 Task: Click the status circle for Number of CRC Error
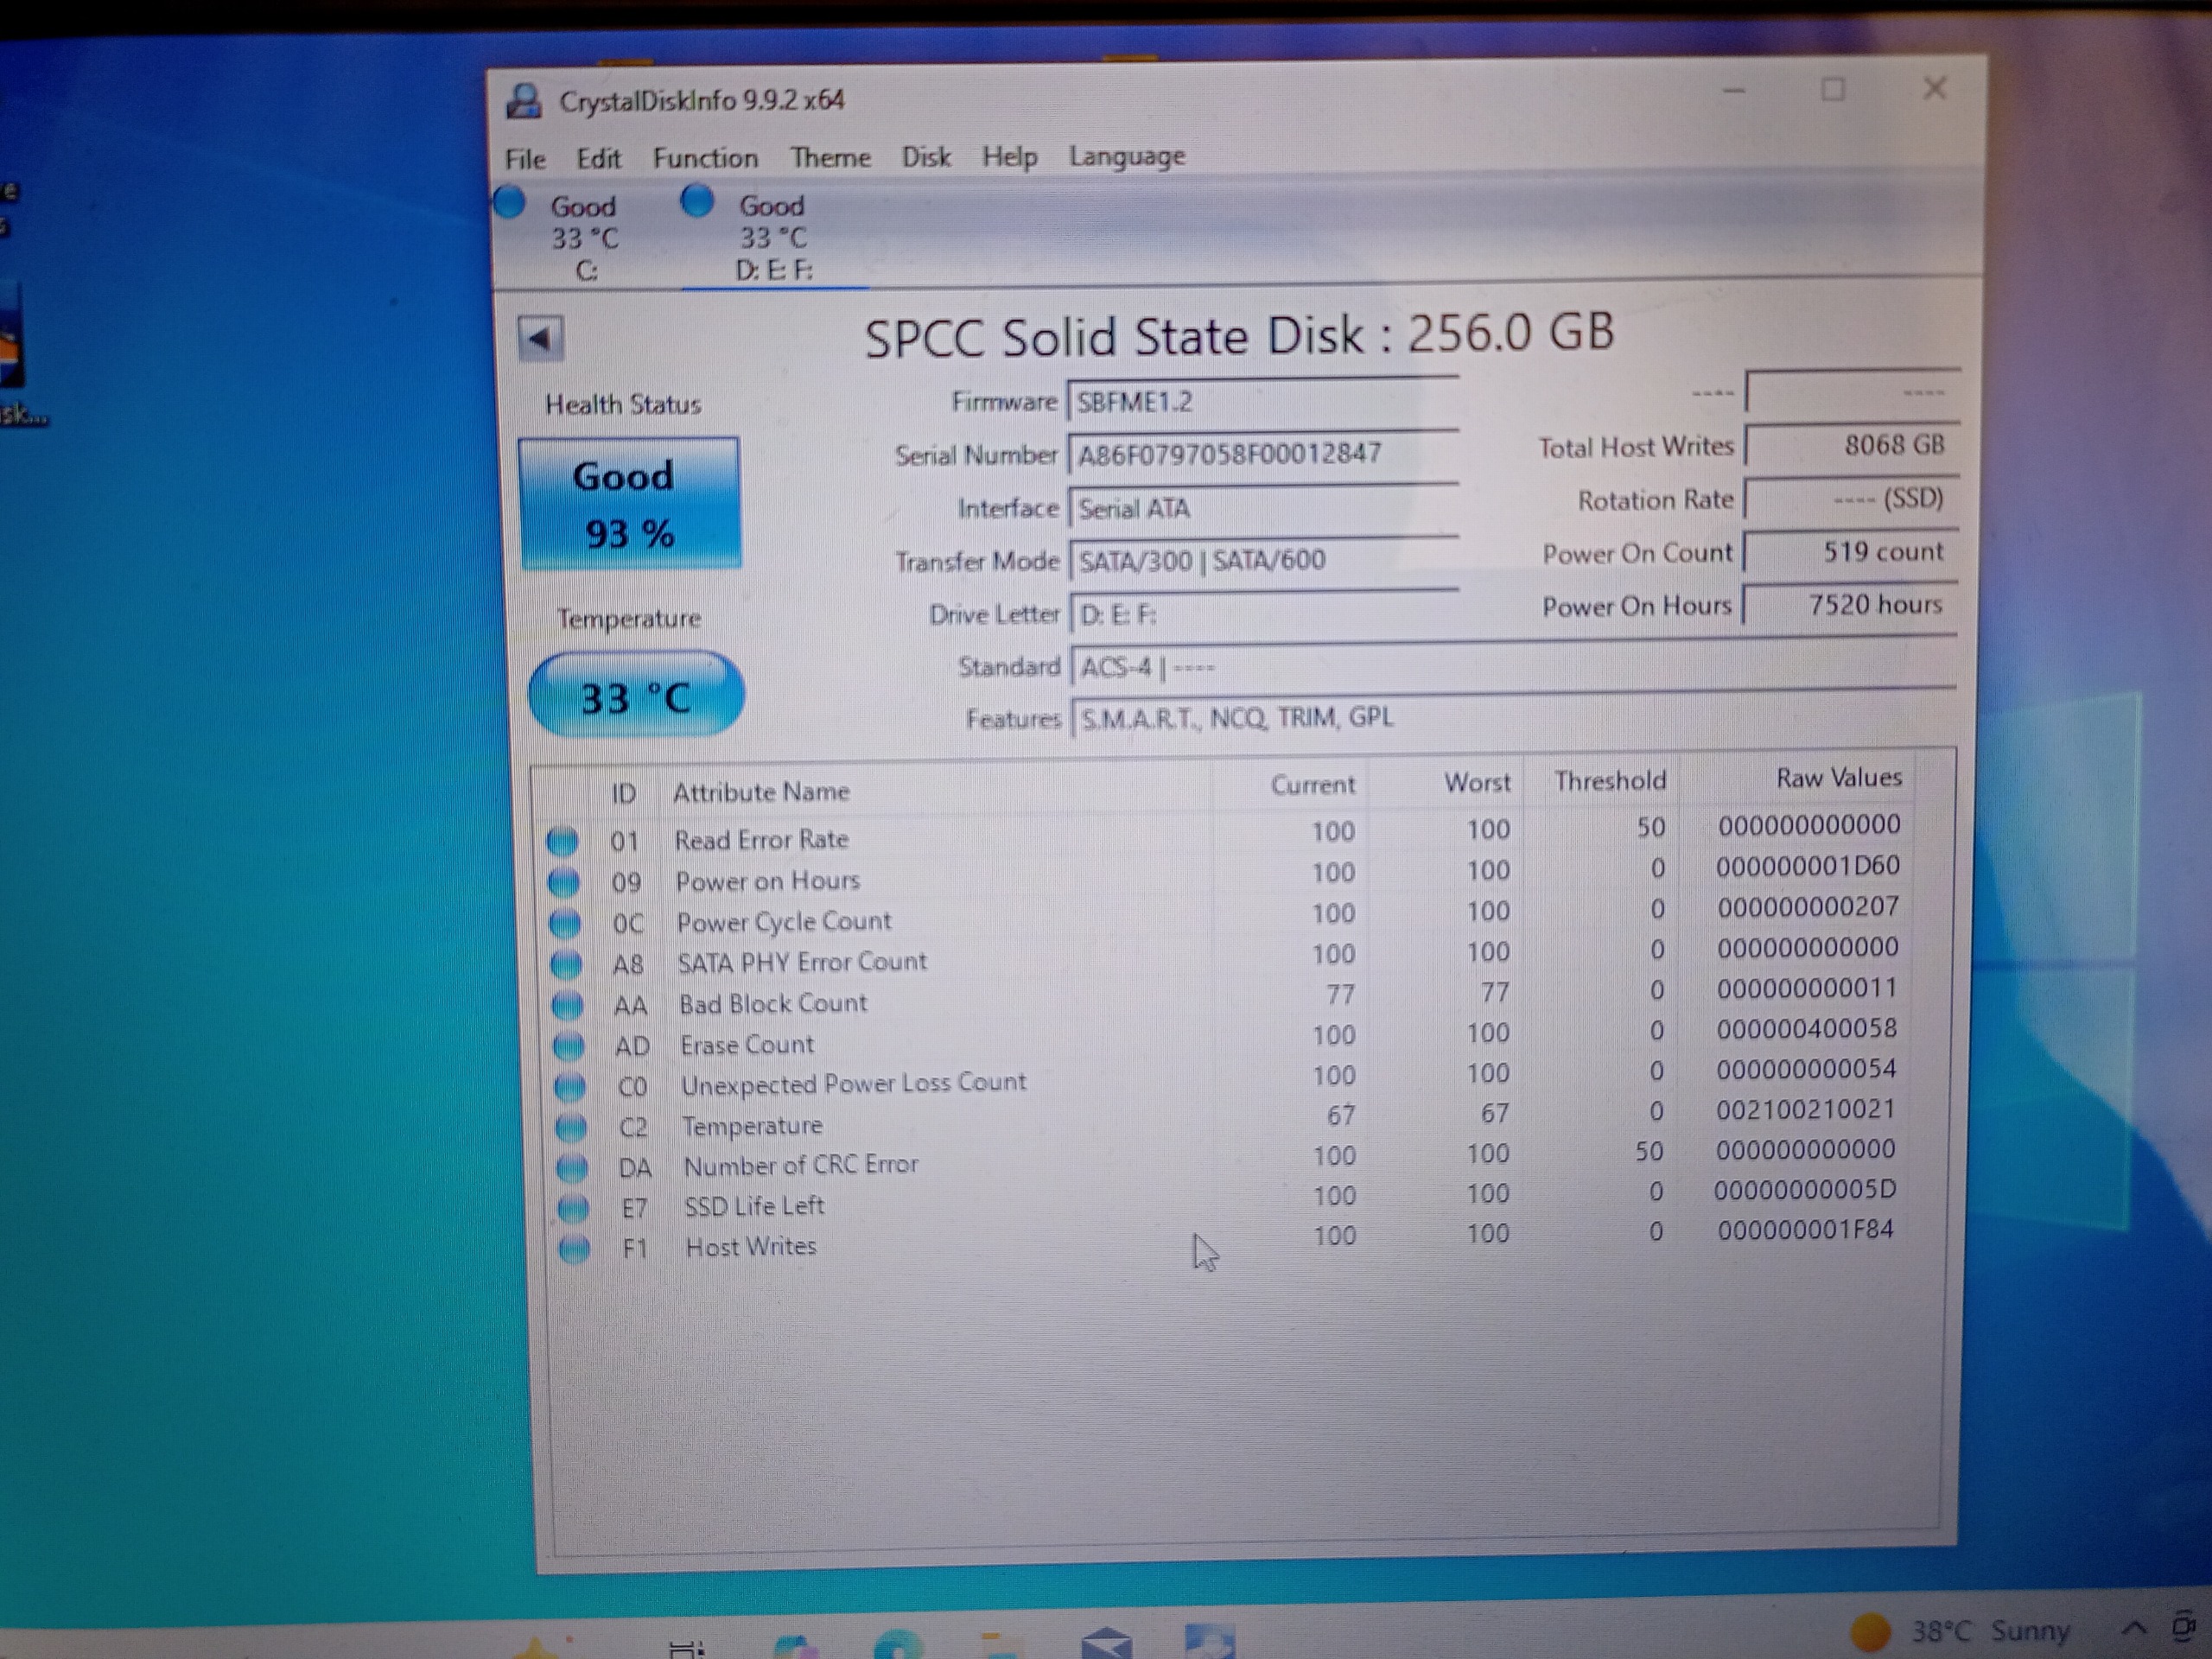(571, 1168)
